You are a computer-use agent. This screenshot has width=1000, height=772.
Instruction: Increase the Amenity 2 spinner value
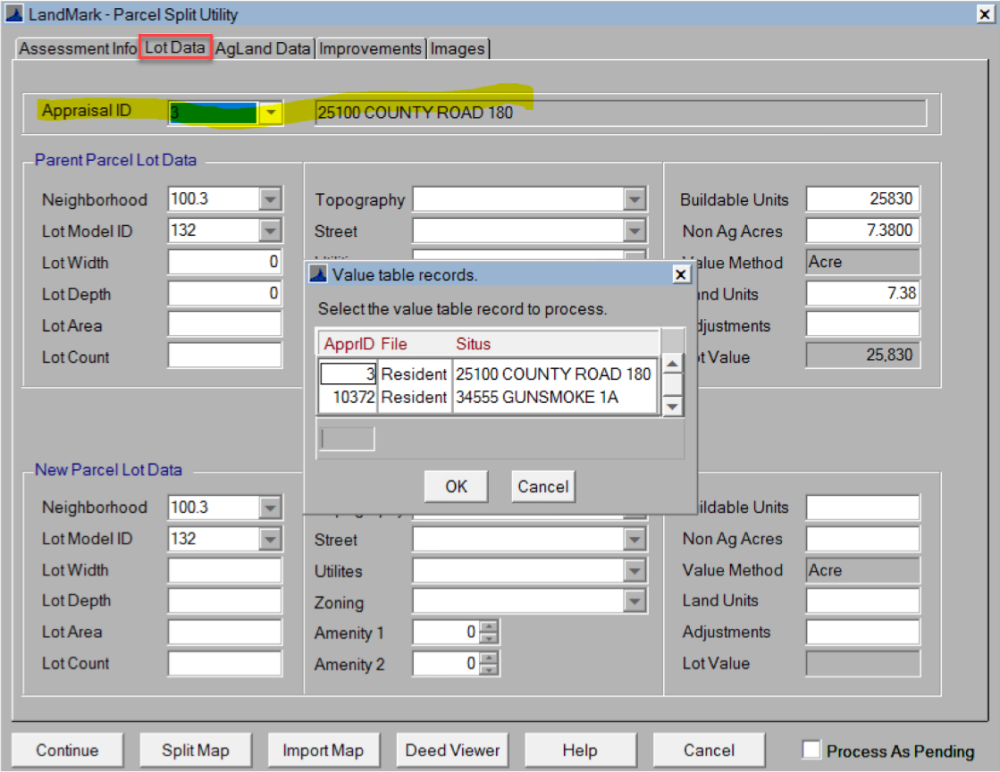pos(489,658)
